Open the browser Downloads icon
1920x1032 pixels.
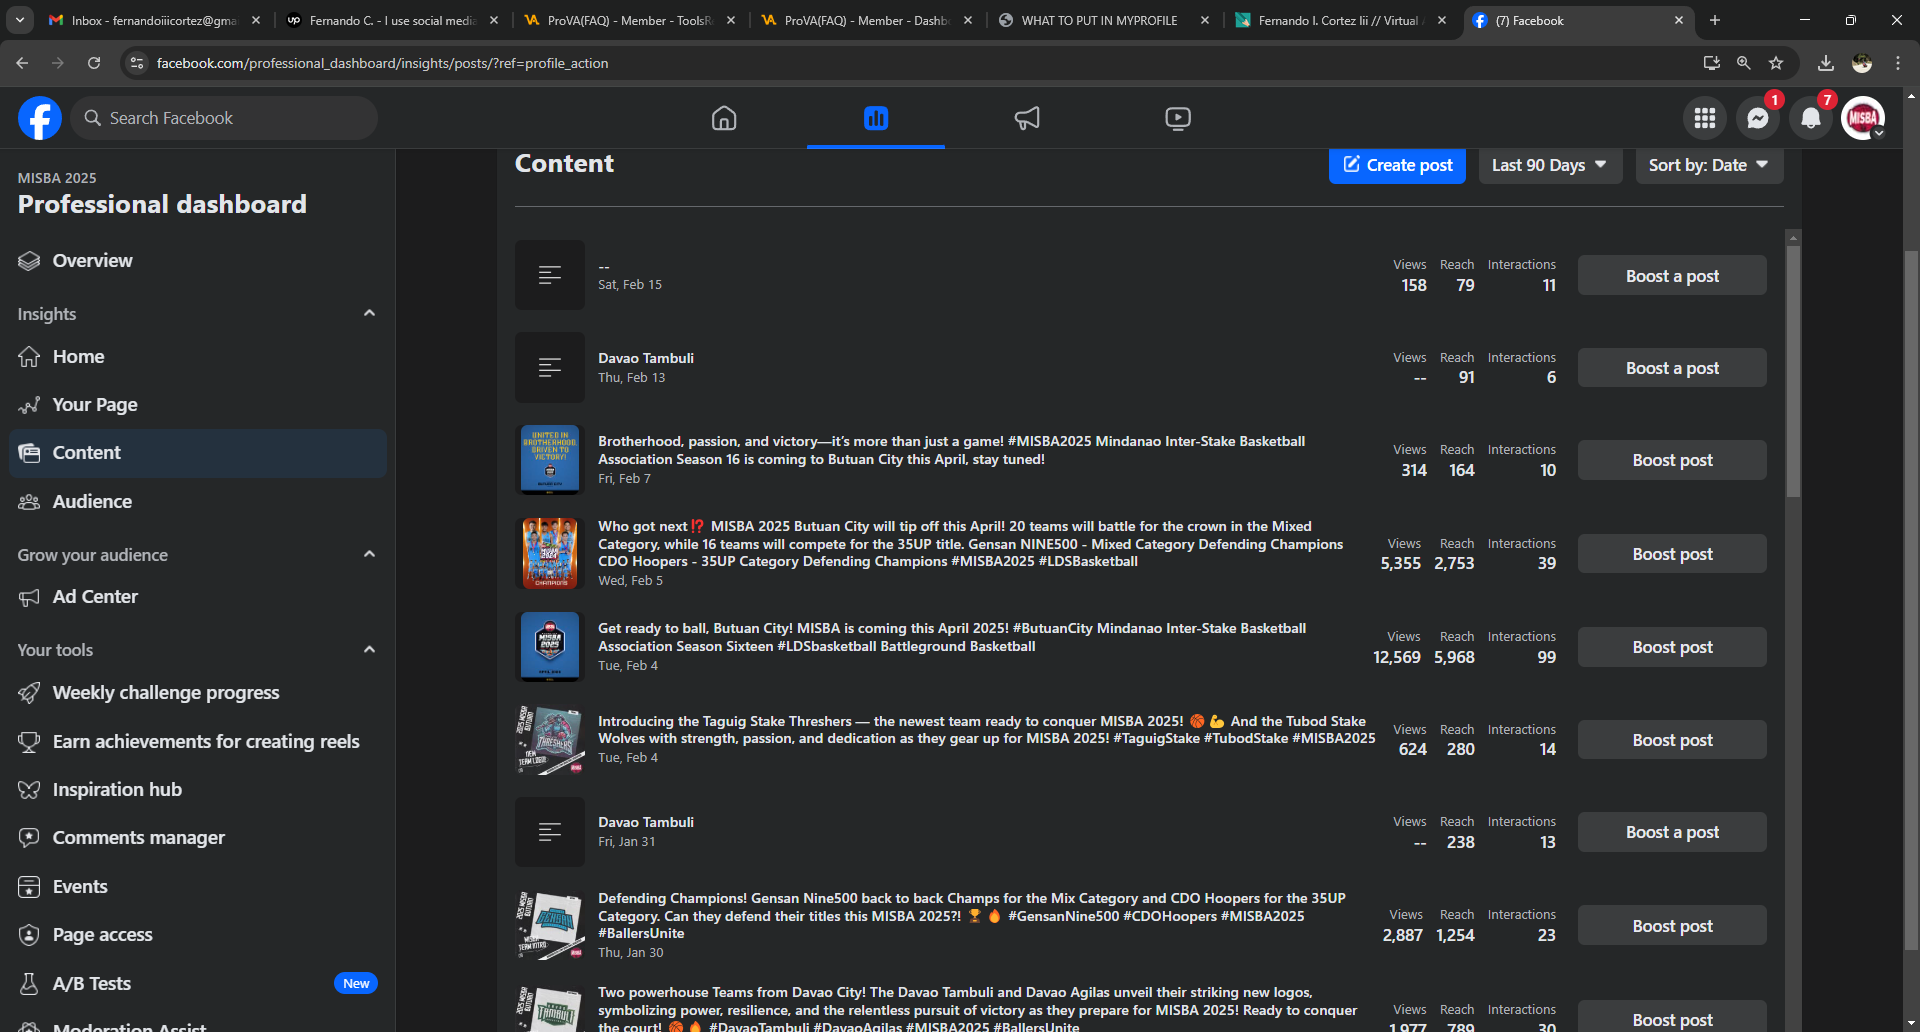pos(1826,63)
